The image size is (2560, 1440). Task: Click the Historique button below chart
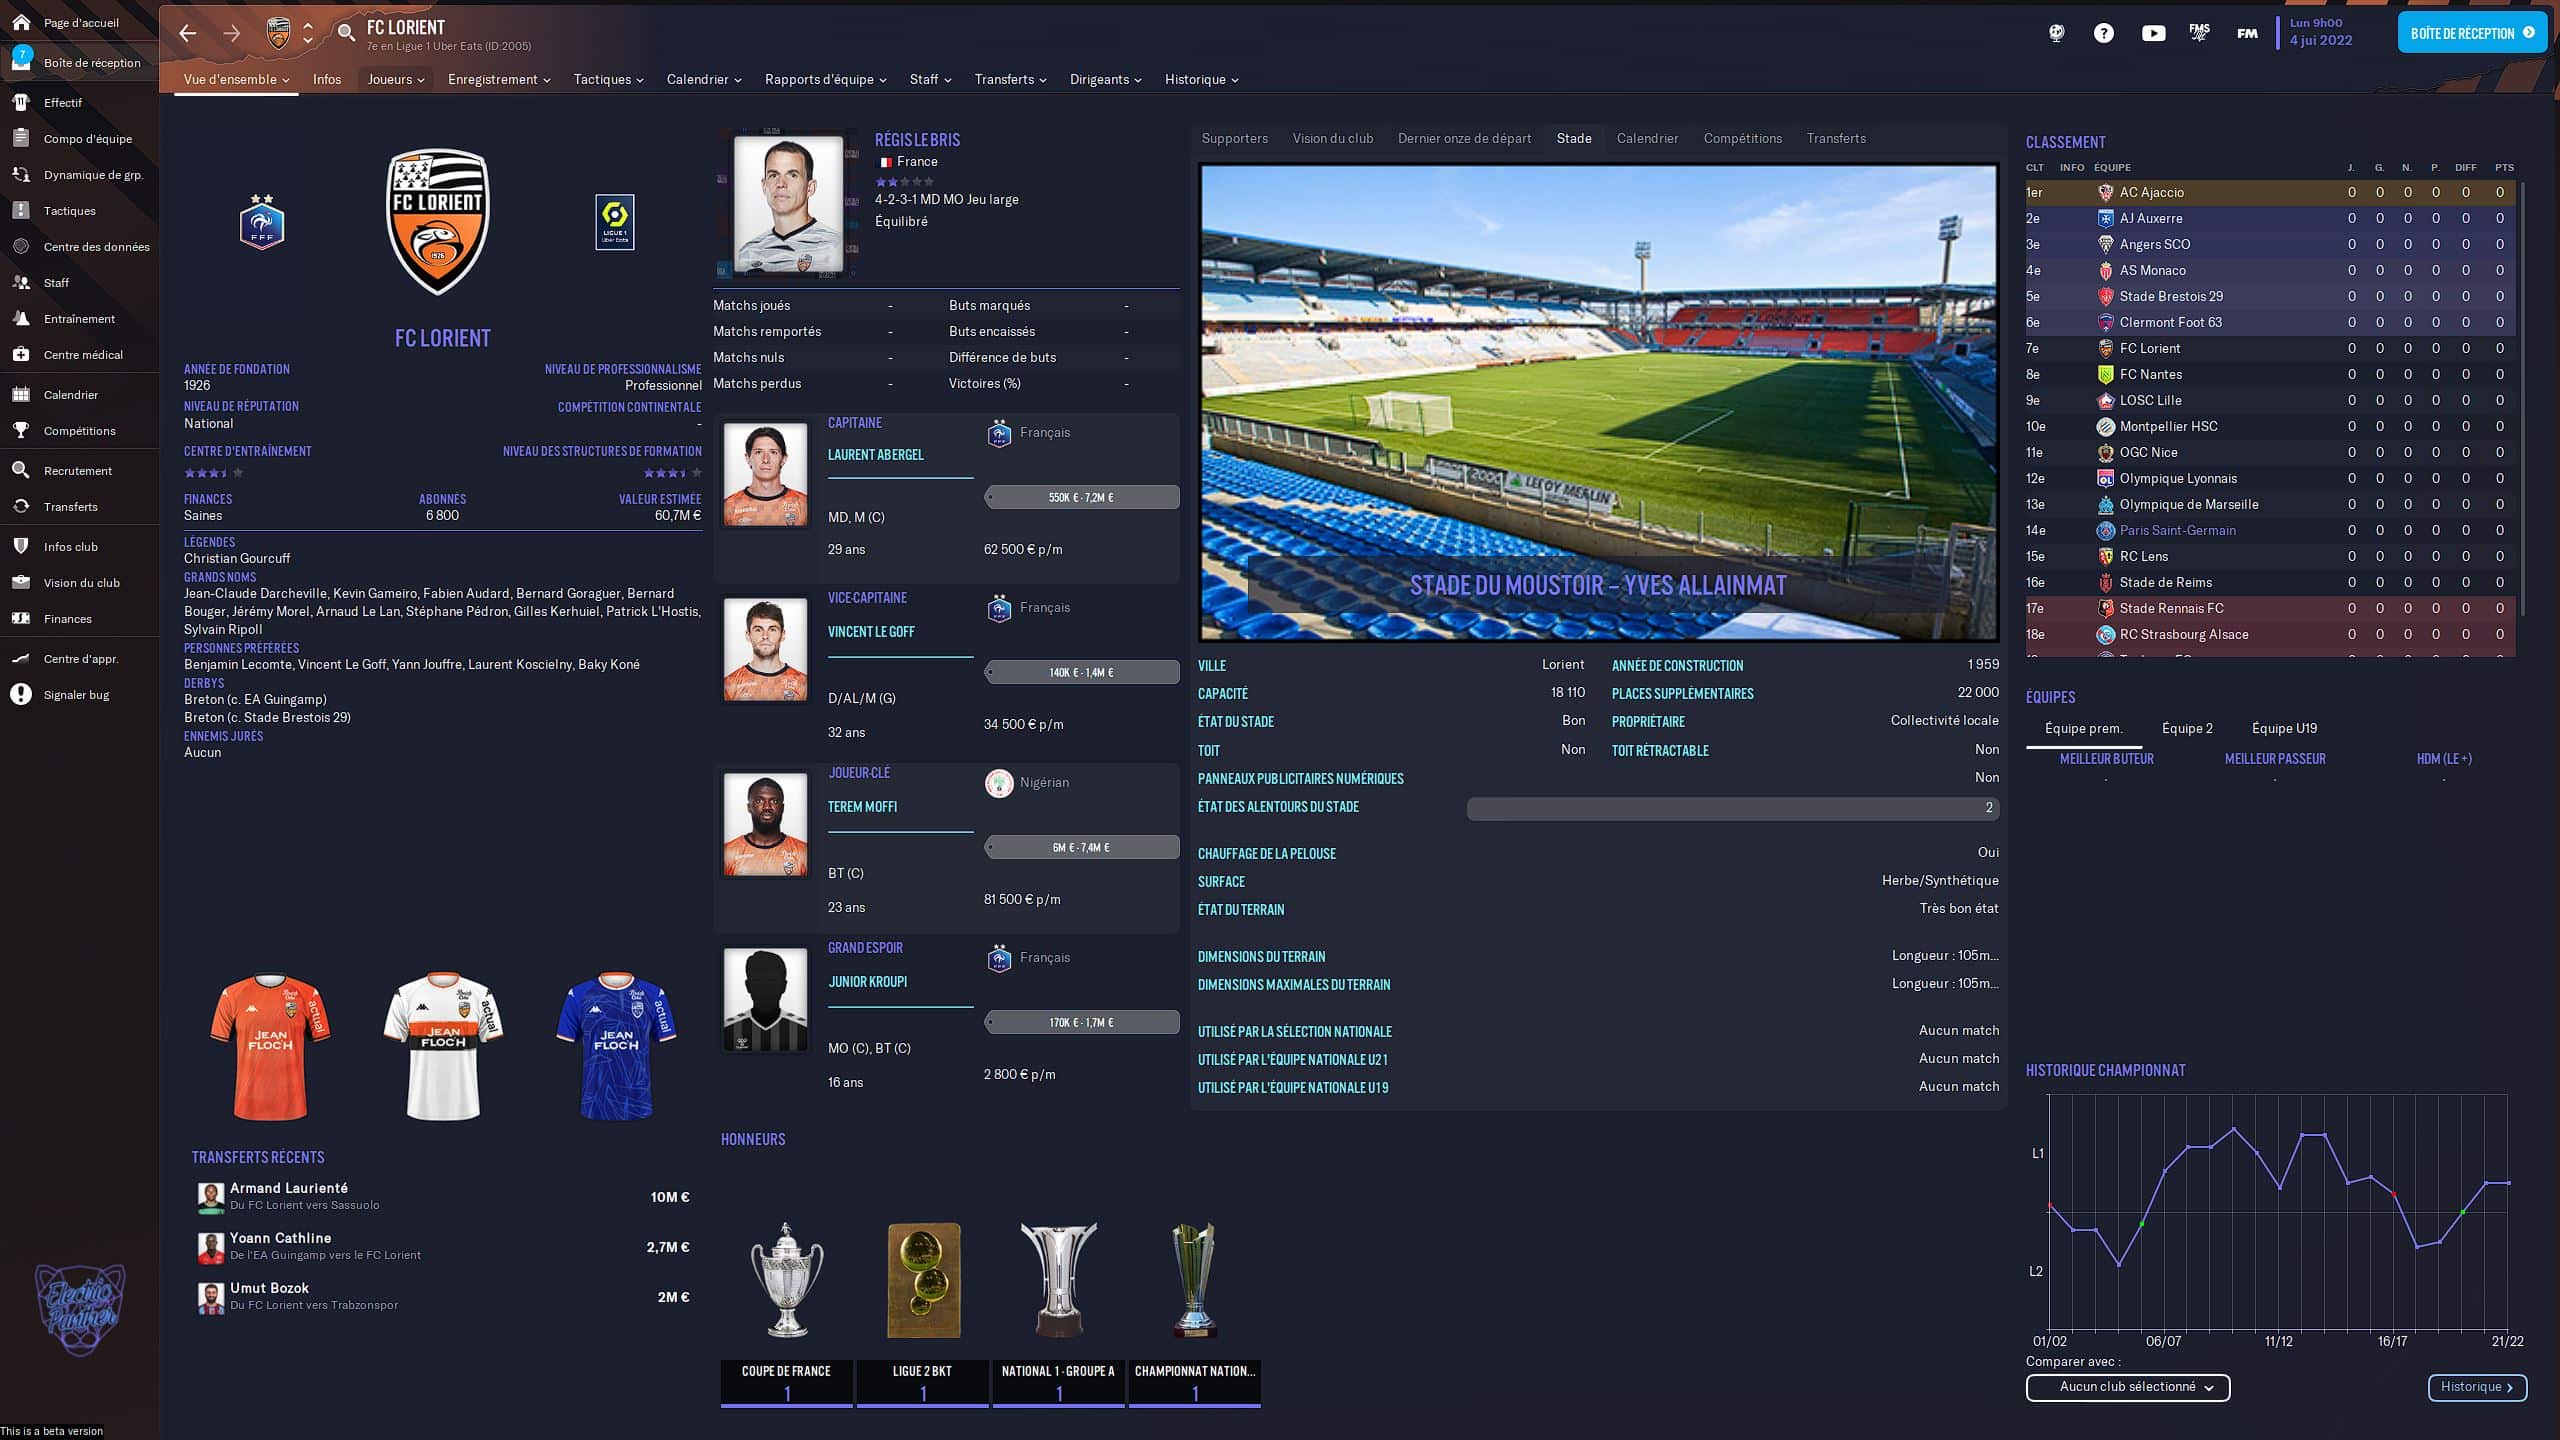point(2476,1387)
